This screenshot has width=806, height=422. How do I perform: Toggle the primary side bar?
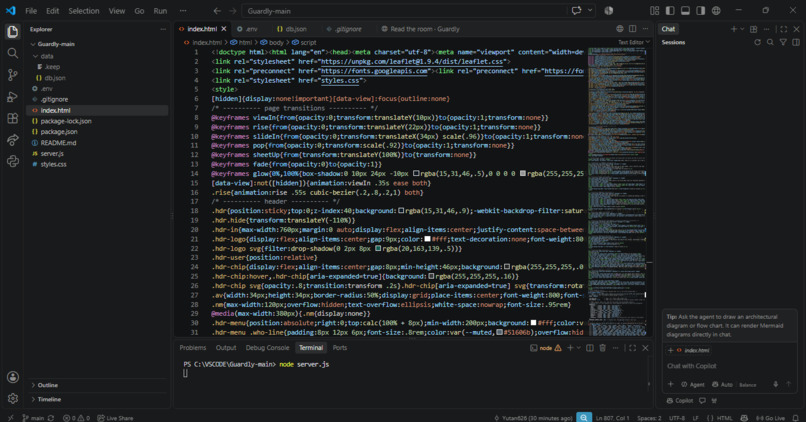670,10
